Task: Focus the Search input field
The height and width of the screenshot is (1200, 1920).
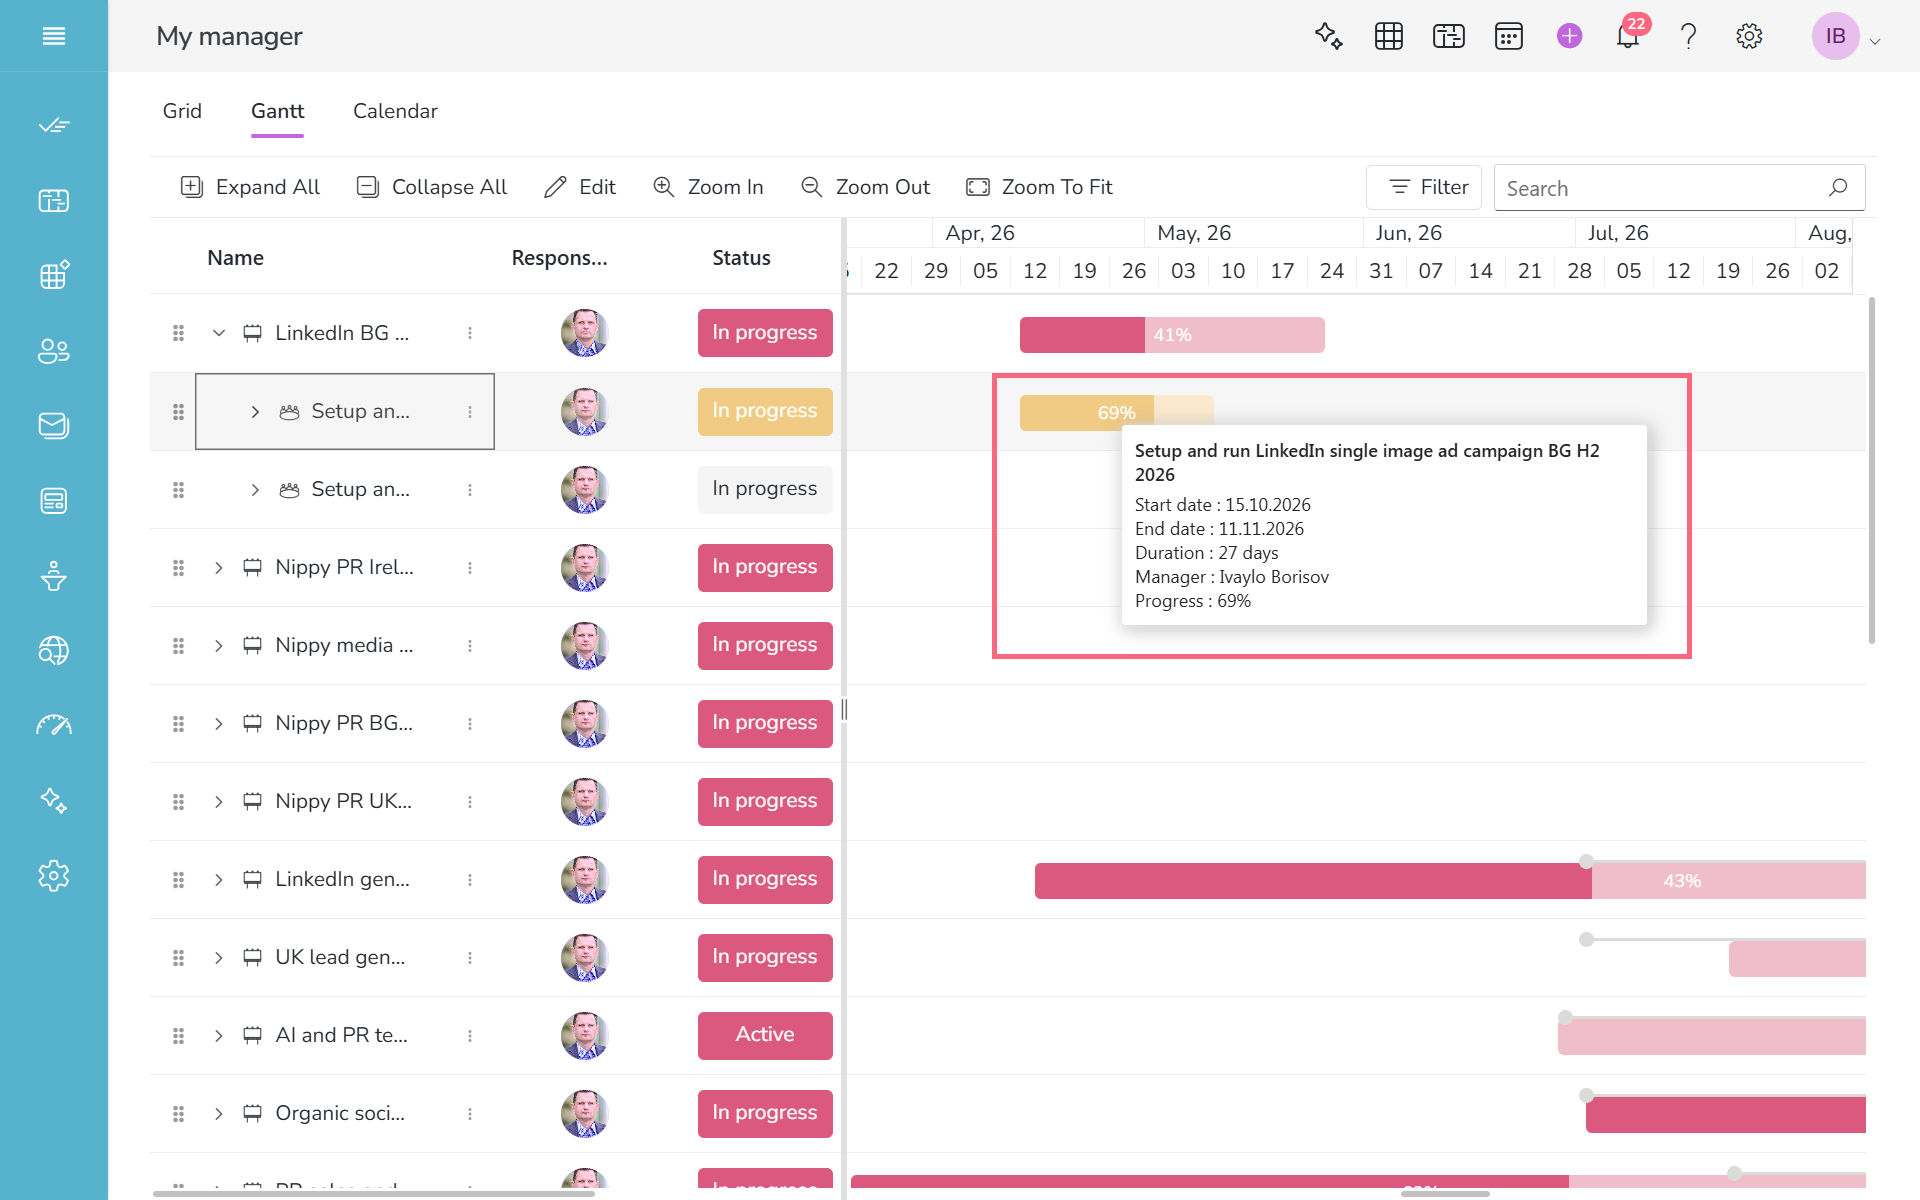Action: [x=1679, y=187]
